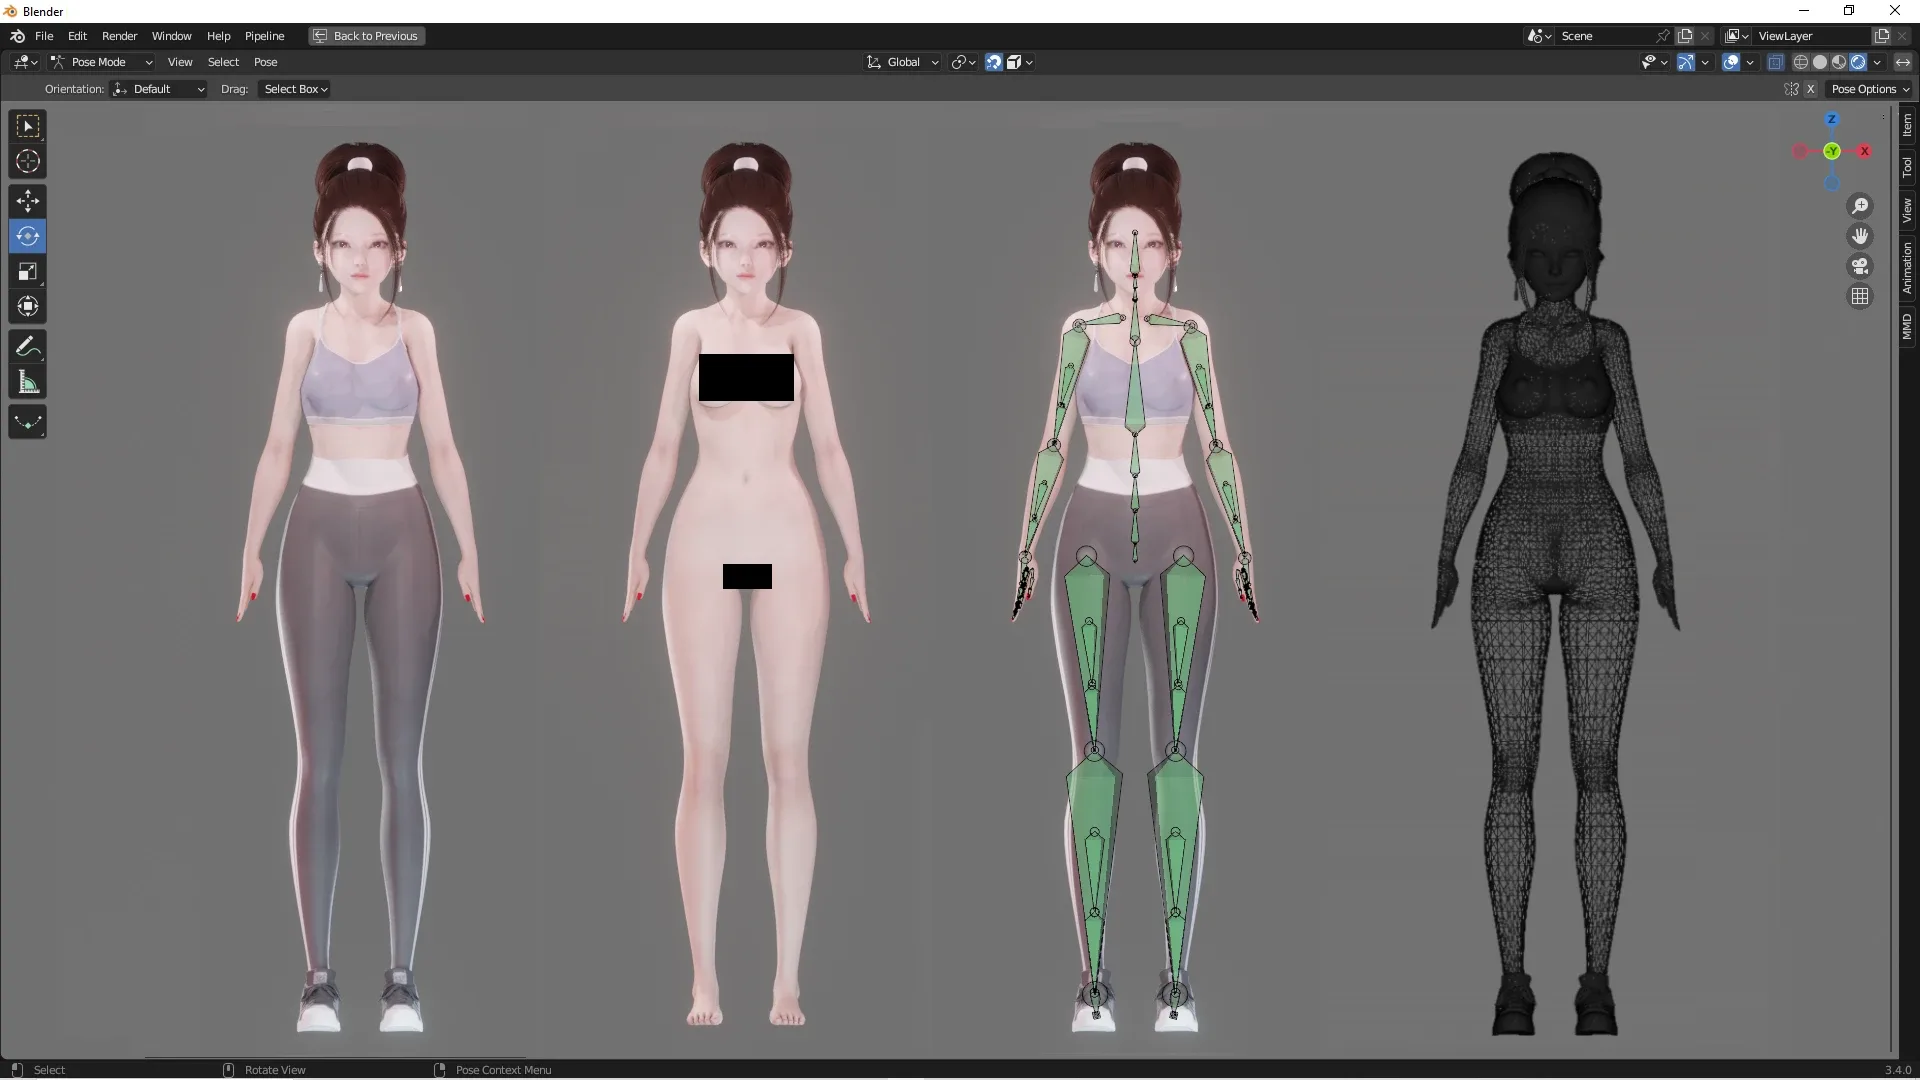The image size is (1920, 1080).
Task: Select the Rotate tool
Action: 27,236
